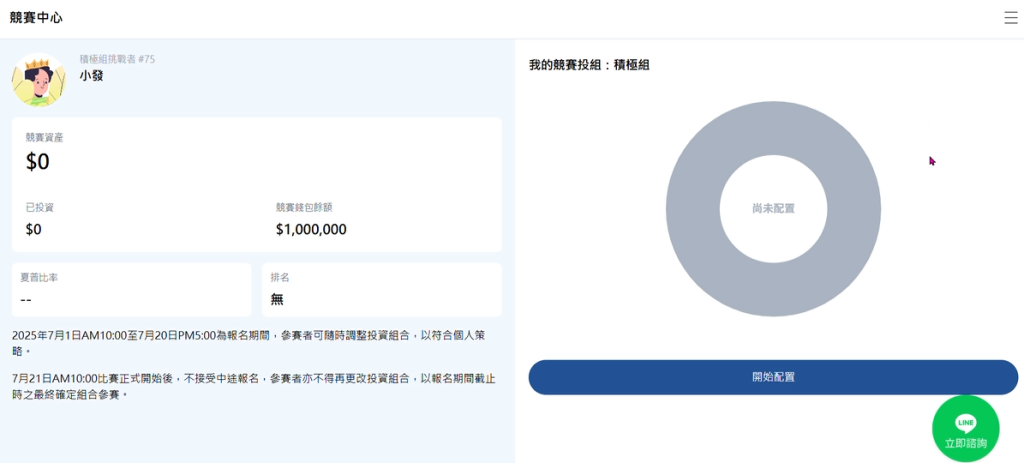Viewport: 1024px width, 463px height.
Task: Click the -- Sharpe ratio value
Action: tap(26, 299)
